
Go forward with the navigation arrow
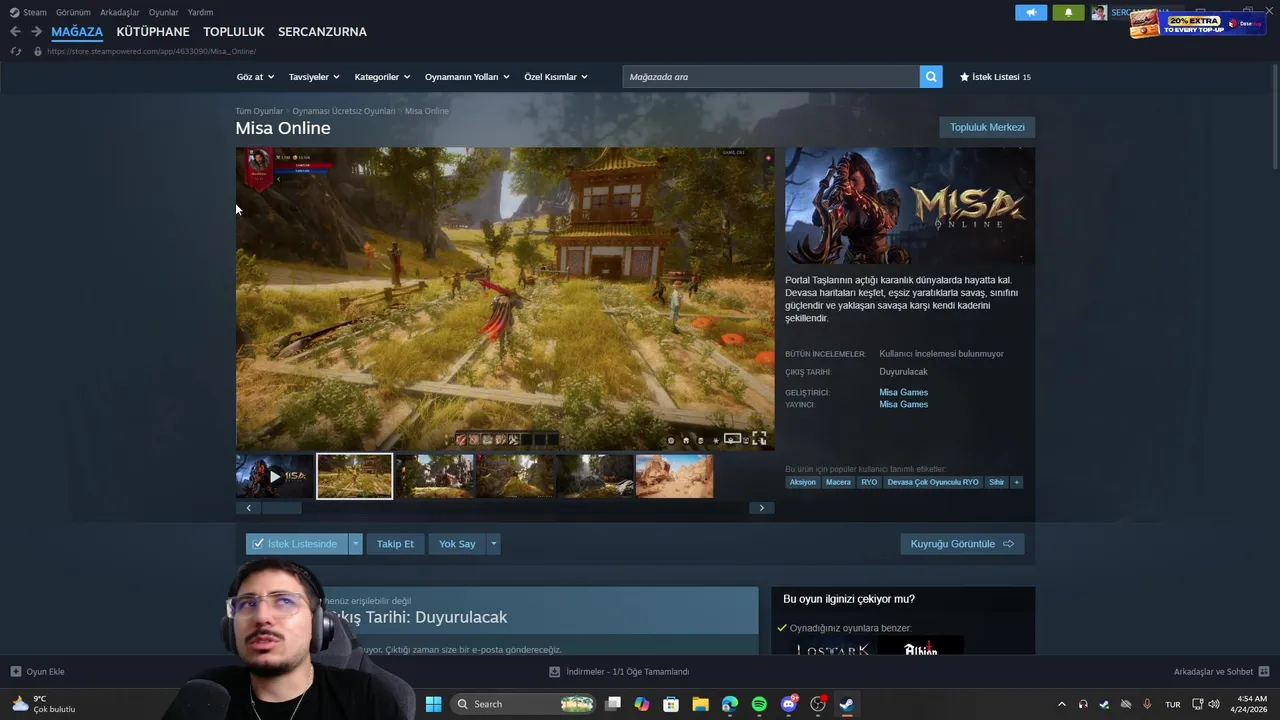36,32
